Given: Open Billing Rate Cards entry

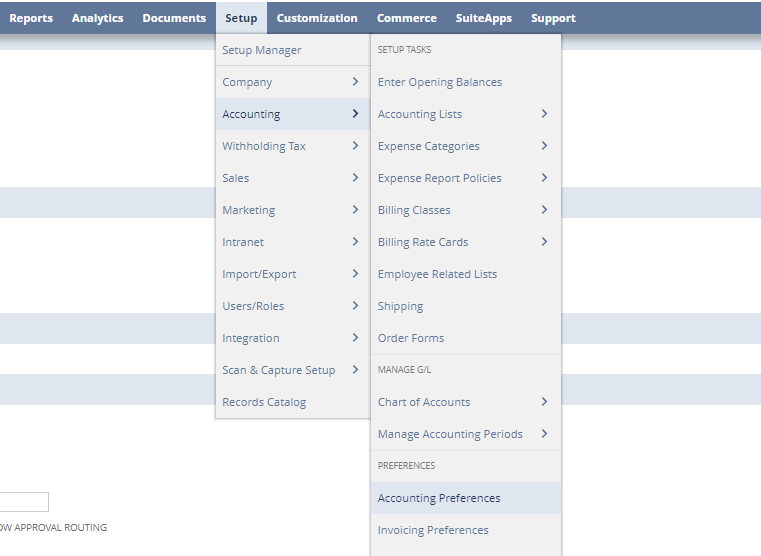Looking at the screenshot, I should point(466,242).
